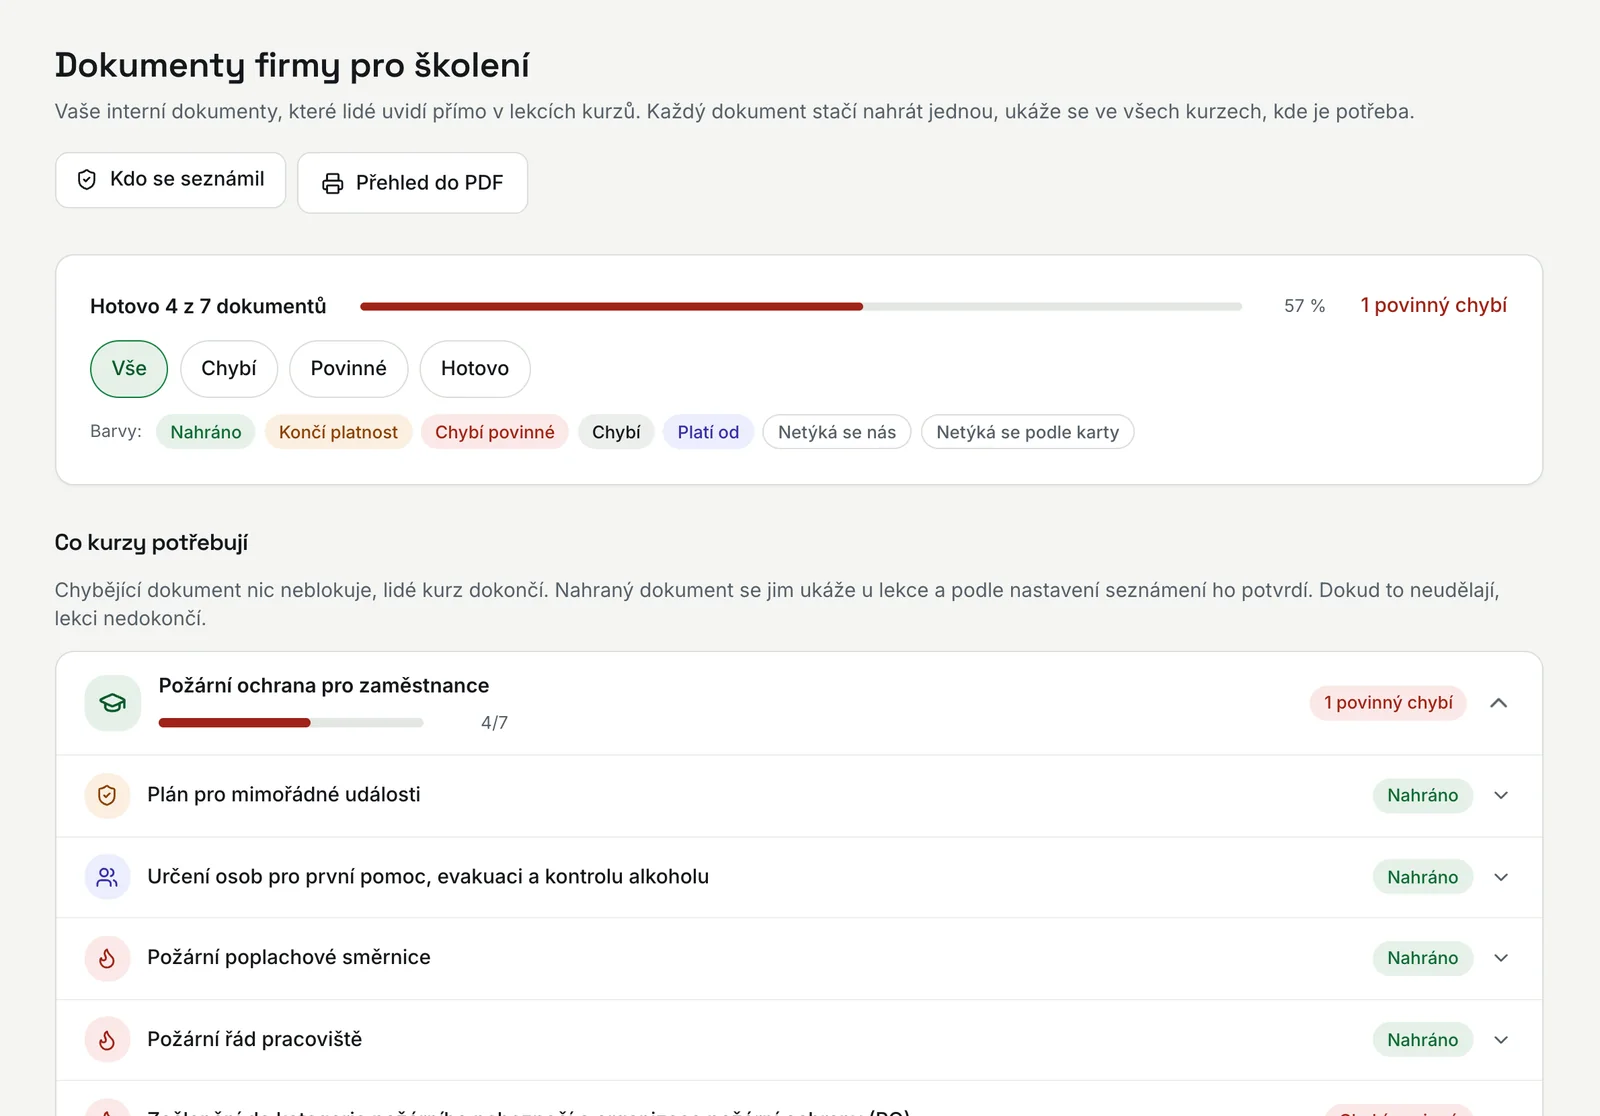This screenshot has width=1600, height=1116.
Task: Open Kdo se seznámil overview
Action: [171, 180]
